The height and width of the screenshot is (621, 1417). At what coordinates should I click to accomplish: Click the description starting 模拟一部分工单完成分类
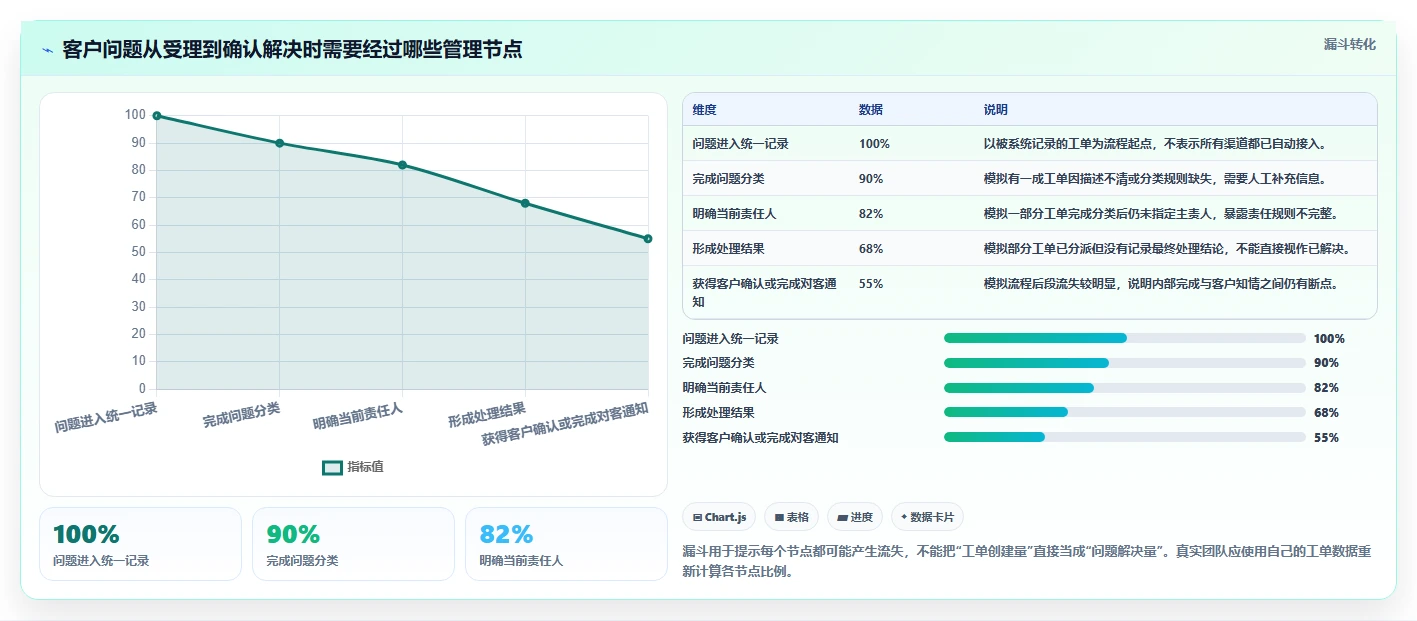[x=1161, y=213]
